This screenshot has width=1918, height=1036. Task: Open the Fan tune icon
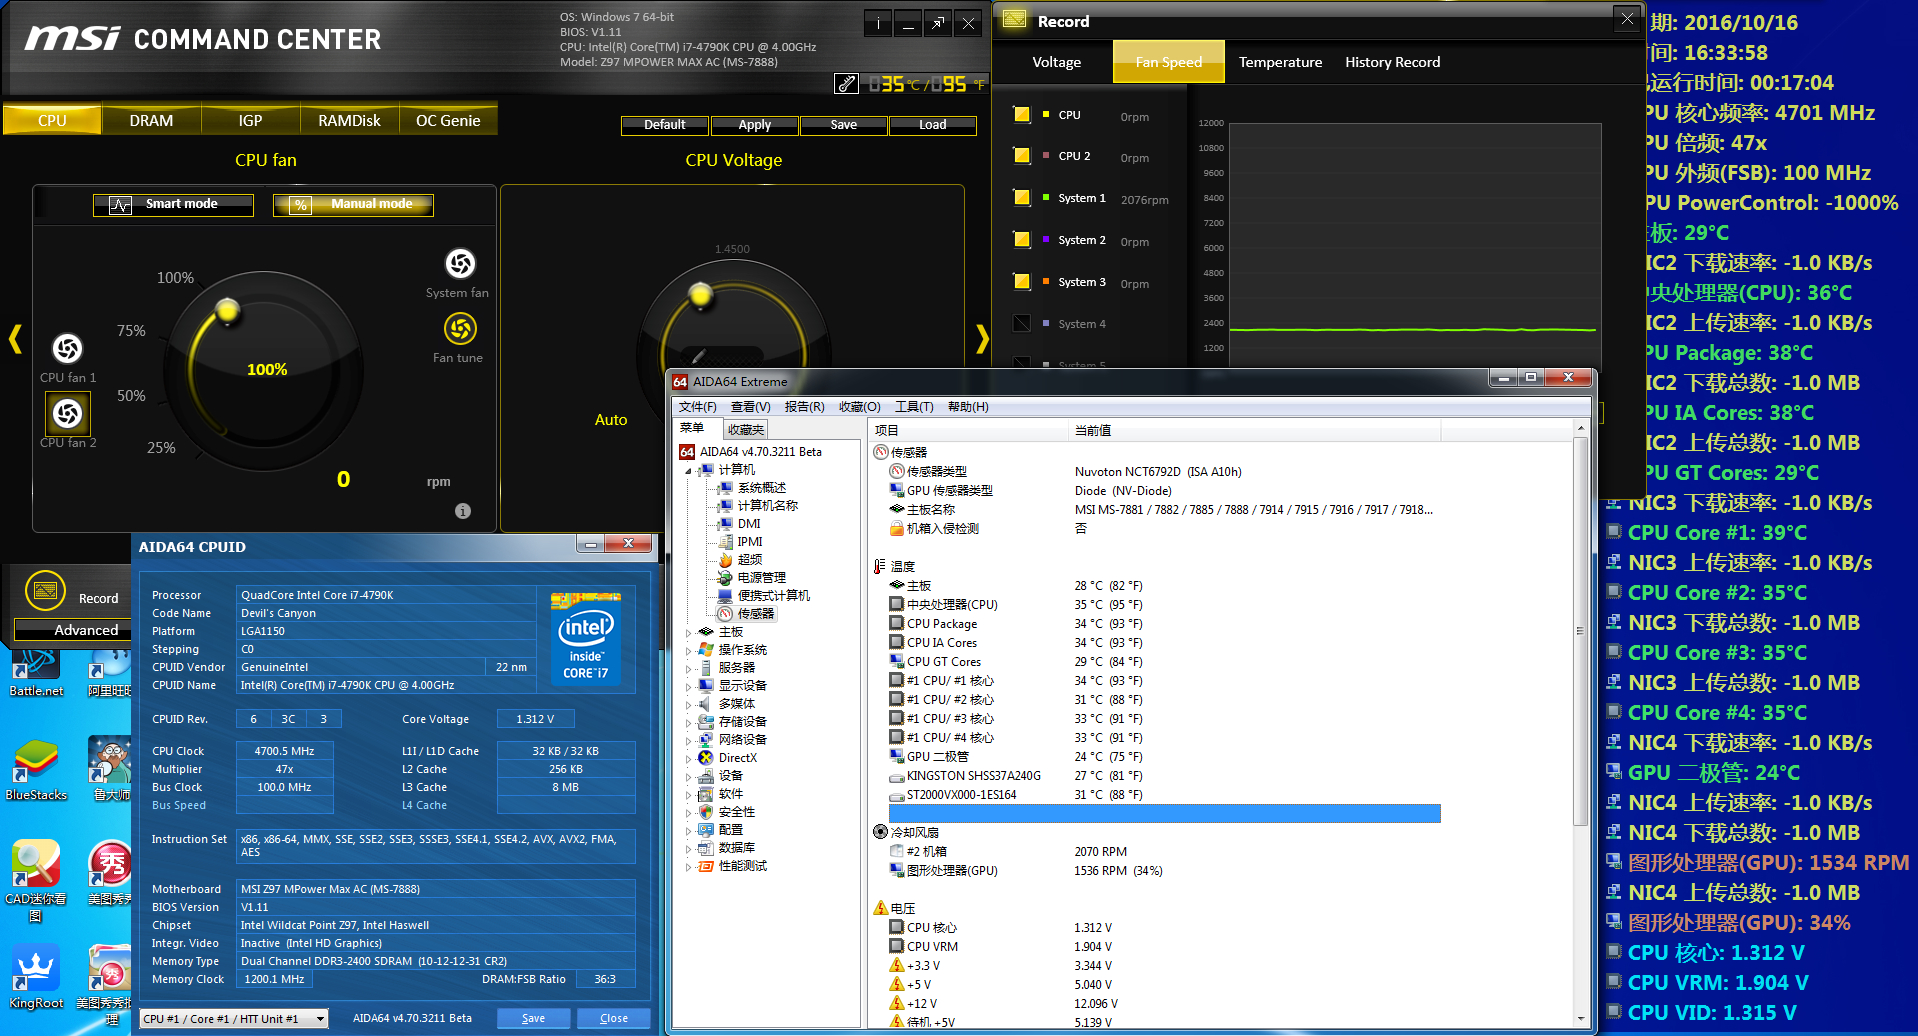[460, 329]
